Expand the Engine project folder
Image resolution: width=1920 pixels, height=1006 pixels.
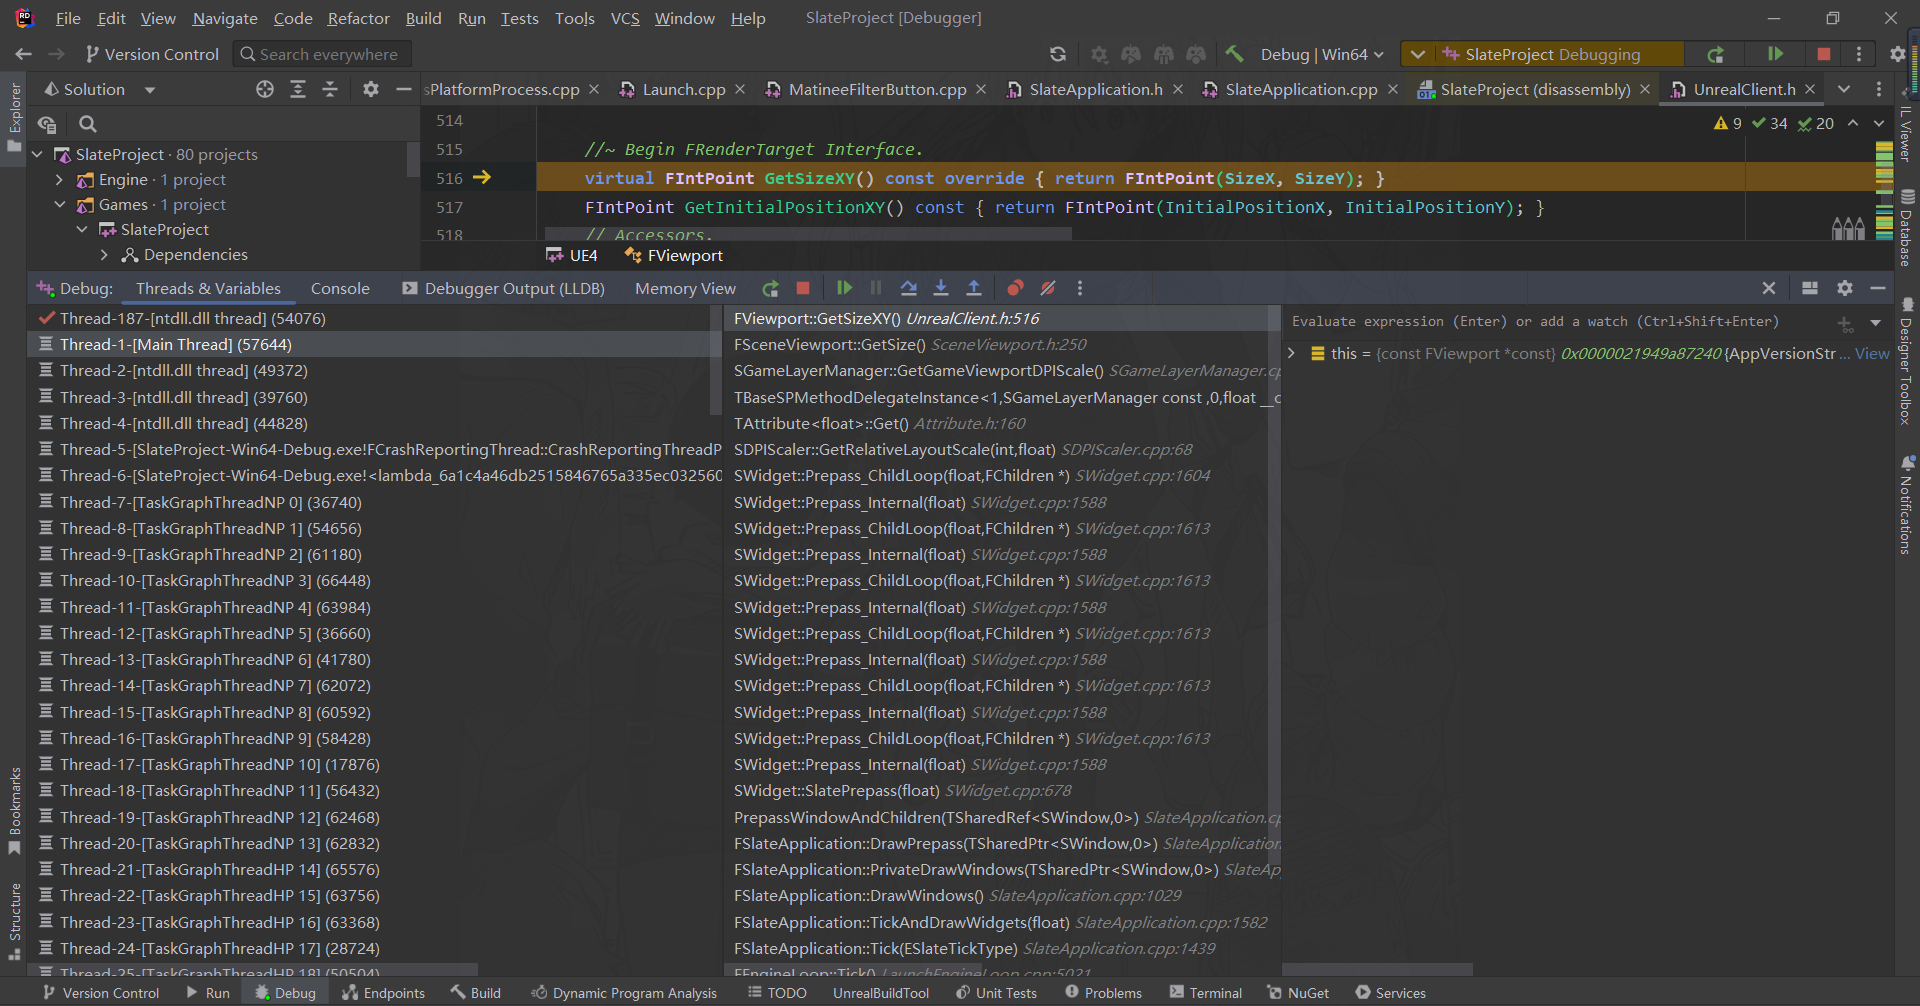pos(59,180)
